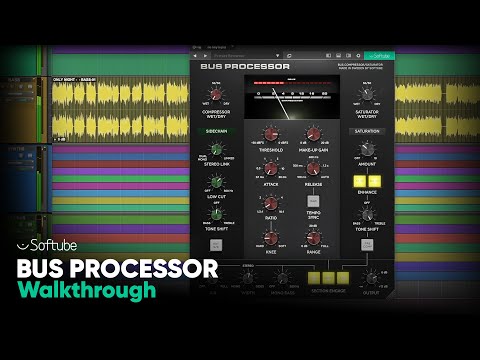Adjust the saturation Tone Shift grey knob
Screen dimensions: 480x360
point(367,215)
